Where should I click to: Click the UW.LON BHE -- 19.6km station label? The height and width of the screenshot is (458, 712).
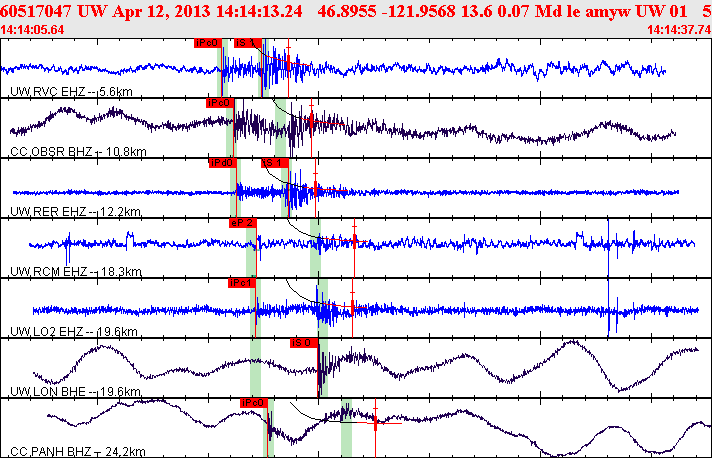(75, 391)
